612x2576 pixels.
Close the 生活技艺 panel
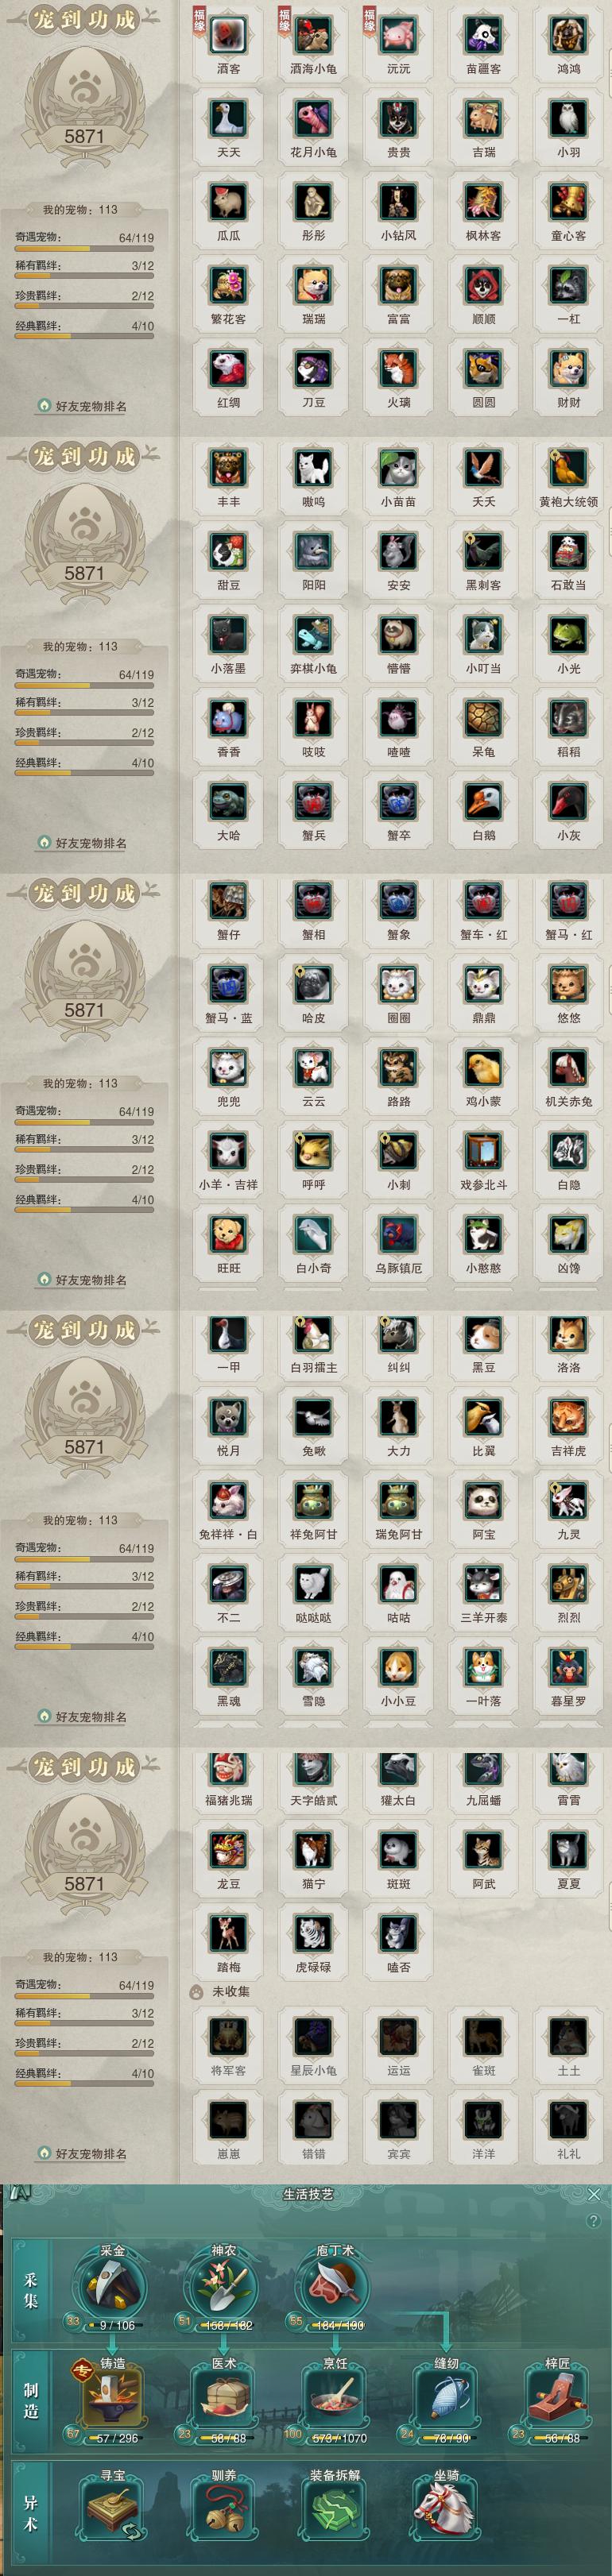click(x=594, y=2193)
